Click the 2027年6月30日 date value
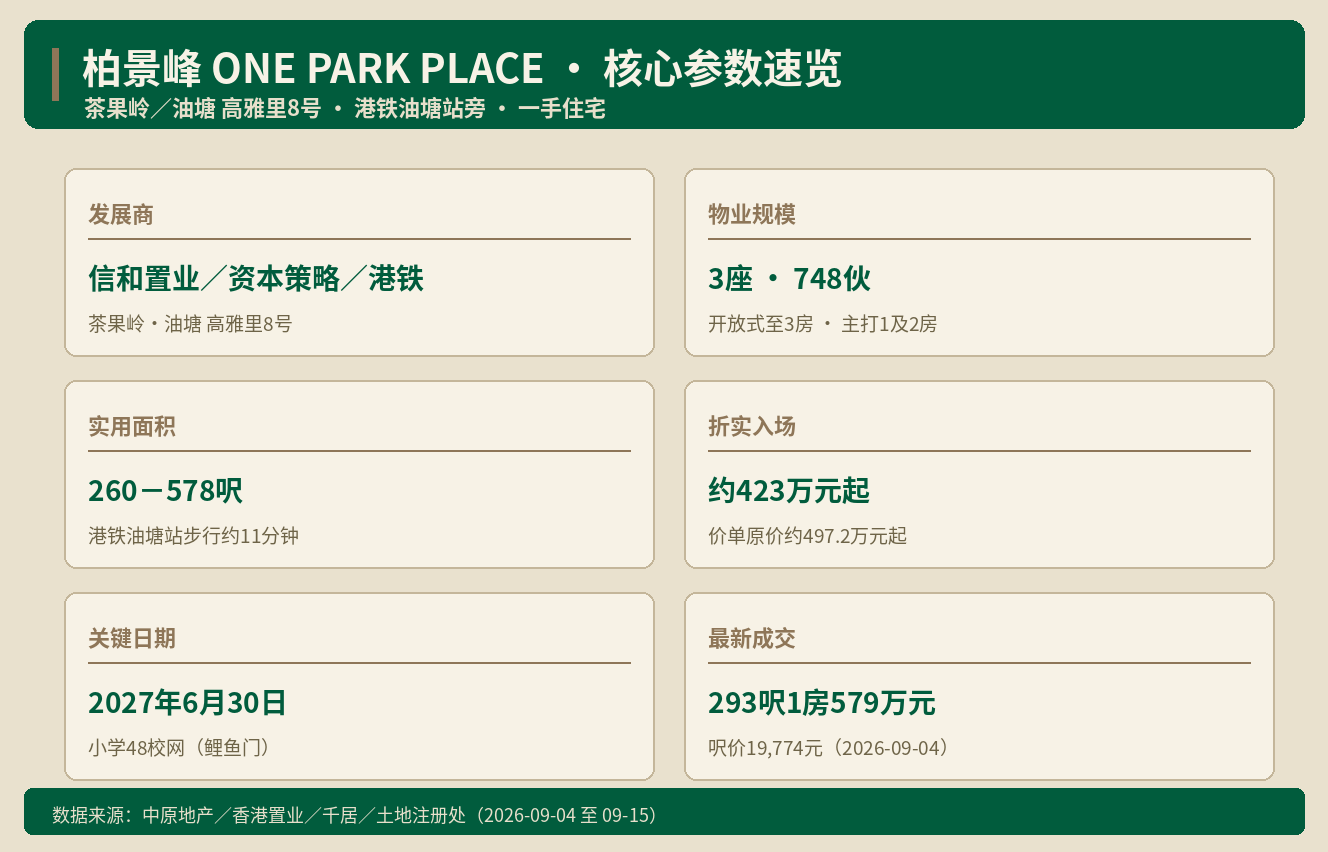 (x=187, y=703)
